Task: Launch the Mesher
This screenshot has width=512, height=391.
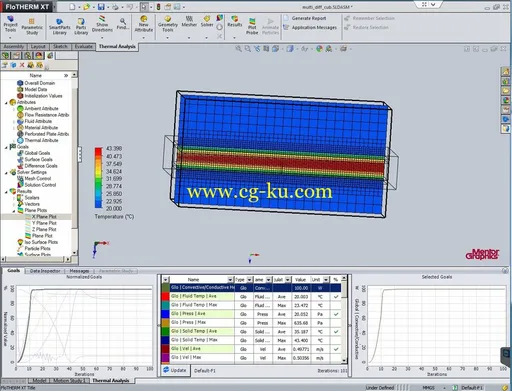Action: pos(189,21)
